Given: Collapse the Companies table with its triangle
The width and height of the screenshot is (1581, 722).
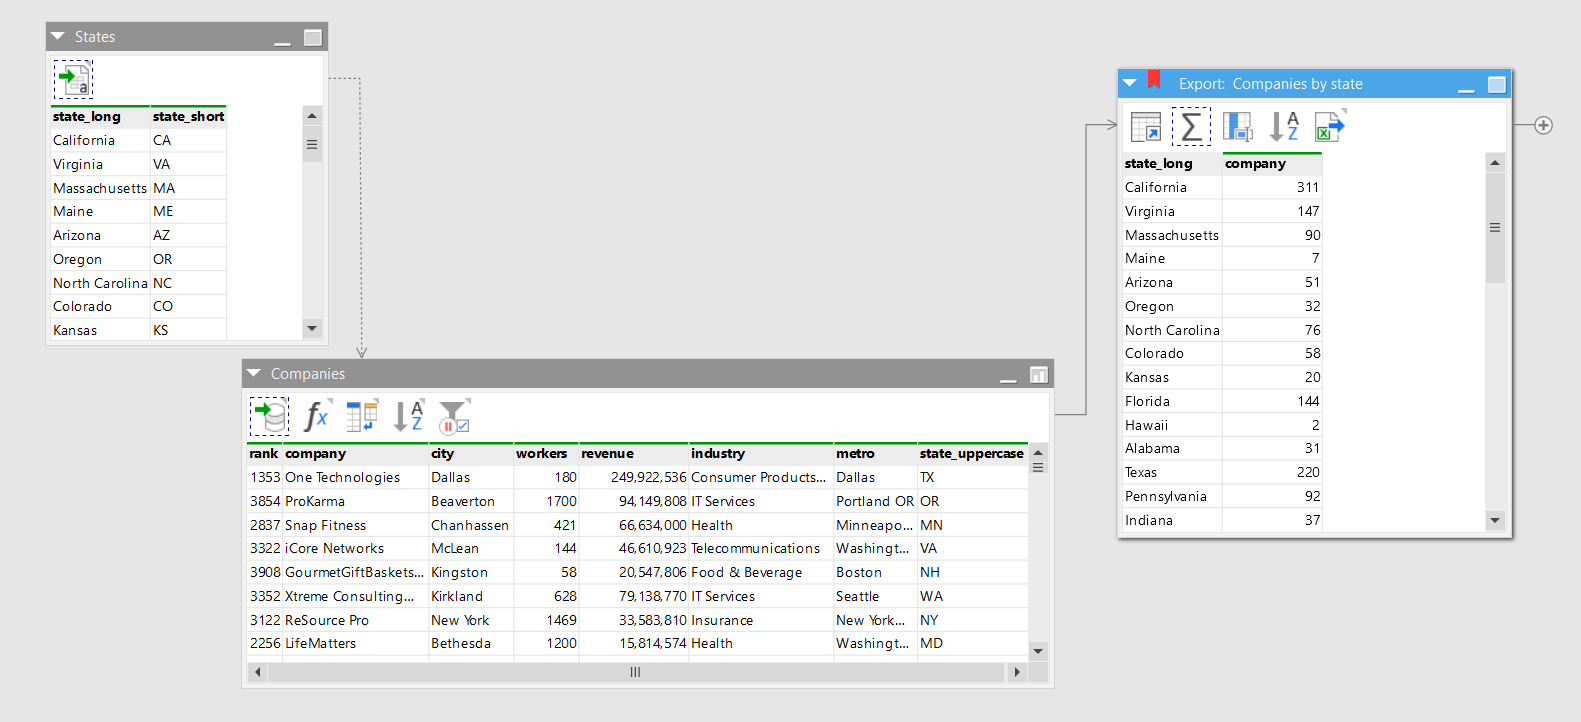Looking at the screenshot, I should 254,373.
